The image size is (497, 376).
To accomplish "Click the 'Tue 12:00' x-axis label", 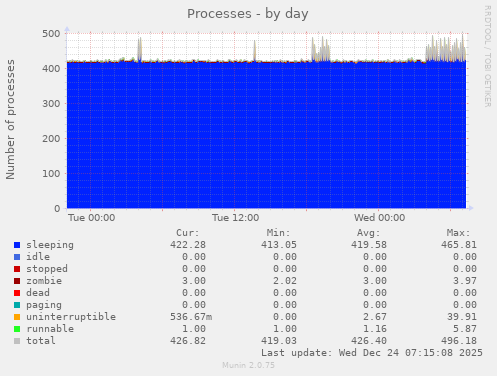I will tap(235, 218).
